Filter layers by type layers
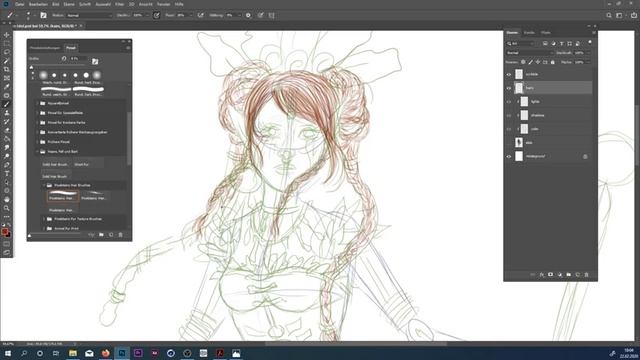 point(562,43)
